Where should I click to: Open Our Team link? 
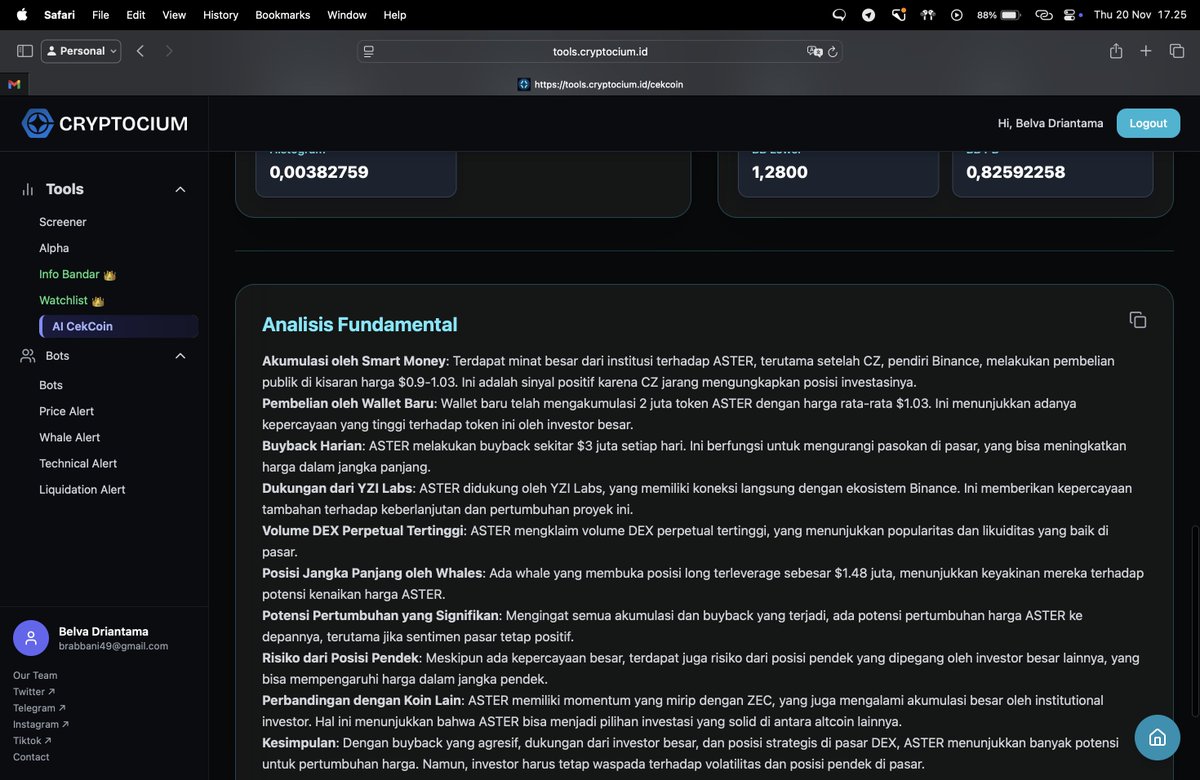tap(35, 675)
